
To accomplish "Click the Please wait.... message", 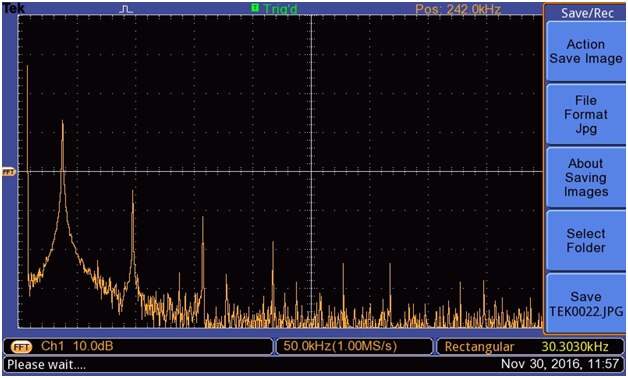I will [46, 365].
